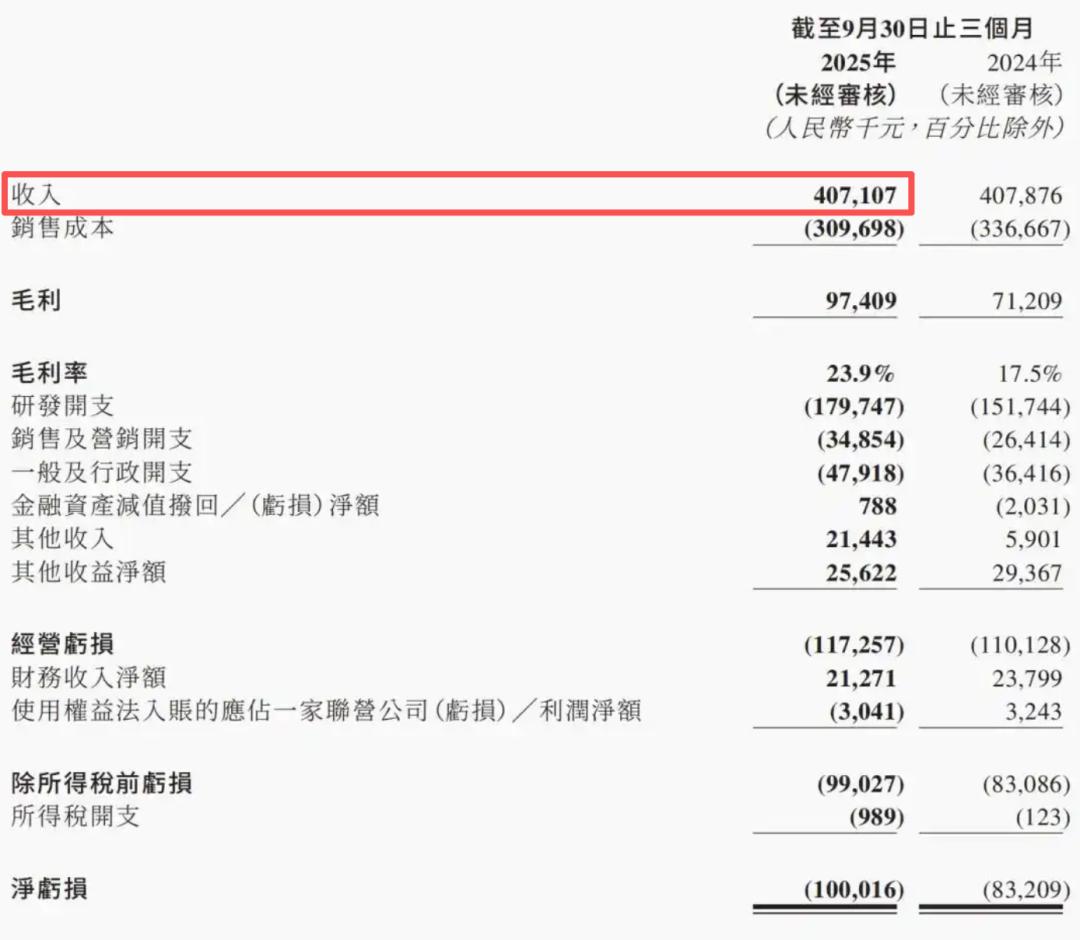
Task: Select the 17.5% gross margin figure
Action: click(x=1030, y=374)
